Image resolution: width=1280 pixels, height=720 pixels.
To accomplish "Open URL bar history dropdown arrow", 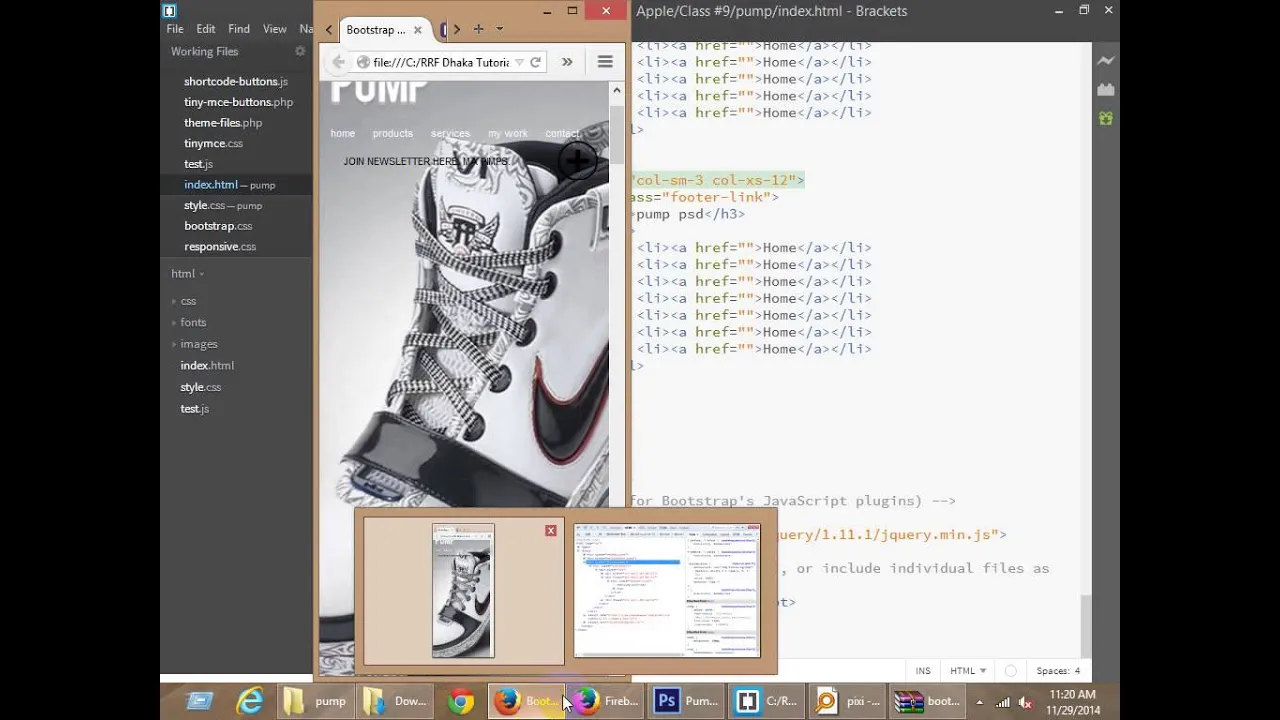I will (x=519, y=62).
